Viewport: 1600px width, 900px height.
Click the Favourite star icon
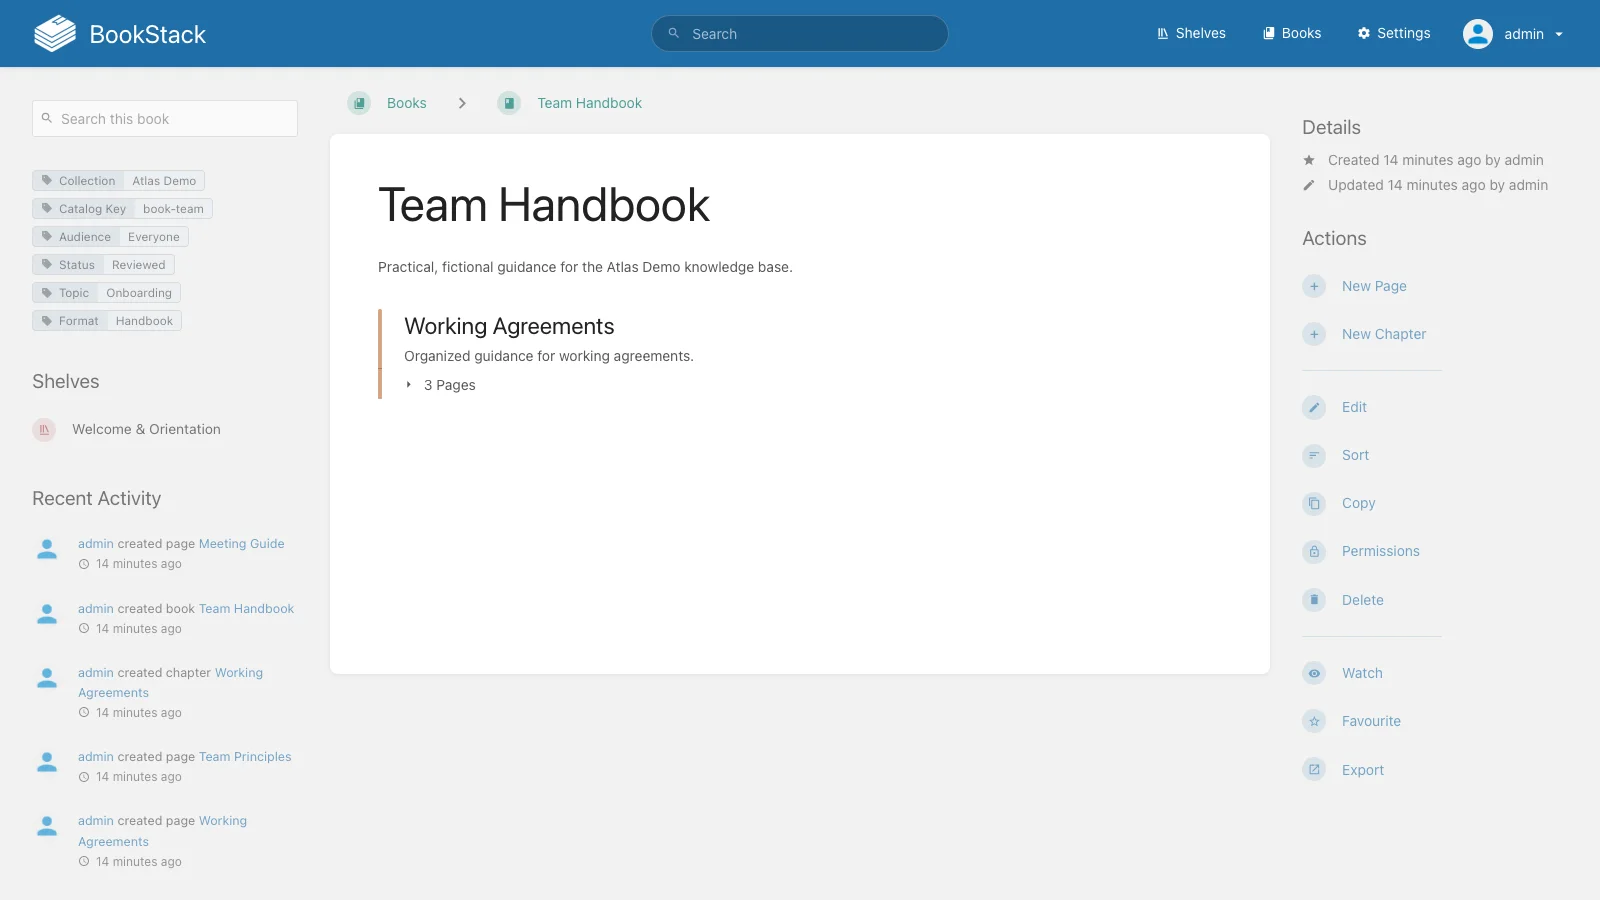[1314, 721]
